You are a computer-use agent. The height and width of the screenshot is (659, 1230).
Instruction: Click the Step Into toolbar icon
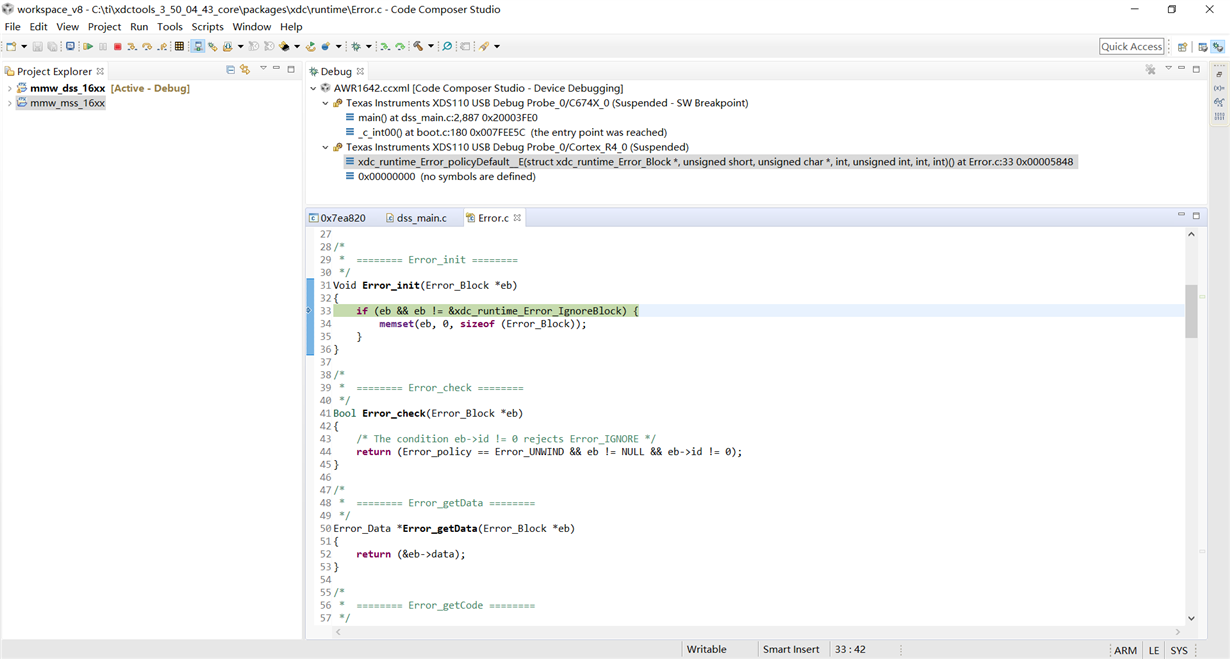[x=132, y=46]
